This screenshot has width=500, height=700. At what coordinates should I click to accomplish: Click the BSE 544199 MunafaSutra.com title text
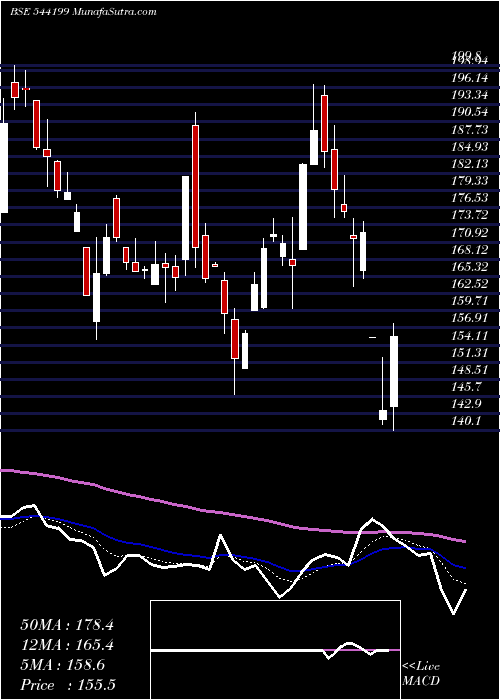[83, 12]
